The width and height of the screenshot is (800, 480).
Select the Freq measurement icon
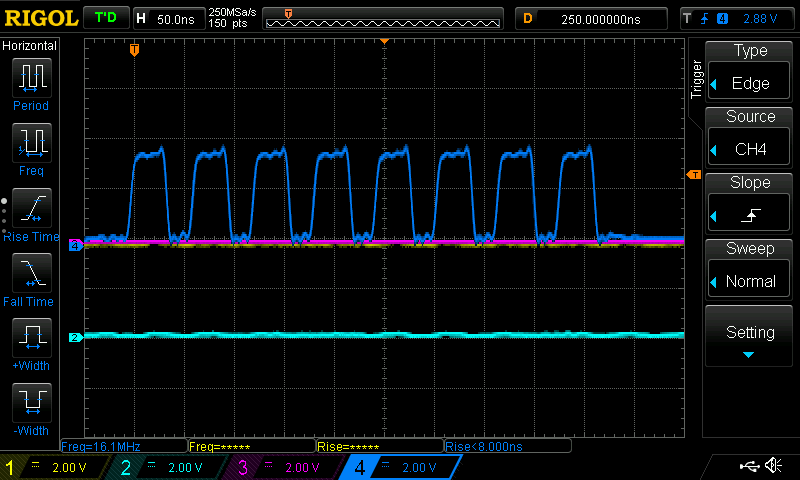[x=32, y=142]
